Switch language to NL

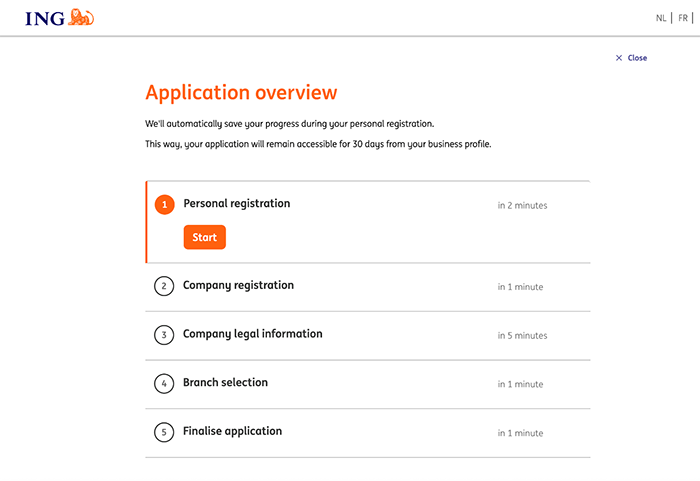pos(661,18)
